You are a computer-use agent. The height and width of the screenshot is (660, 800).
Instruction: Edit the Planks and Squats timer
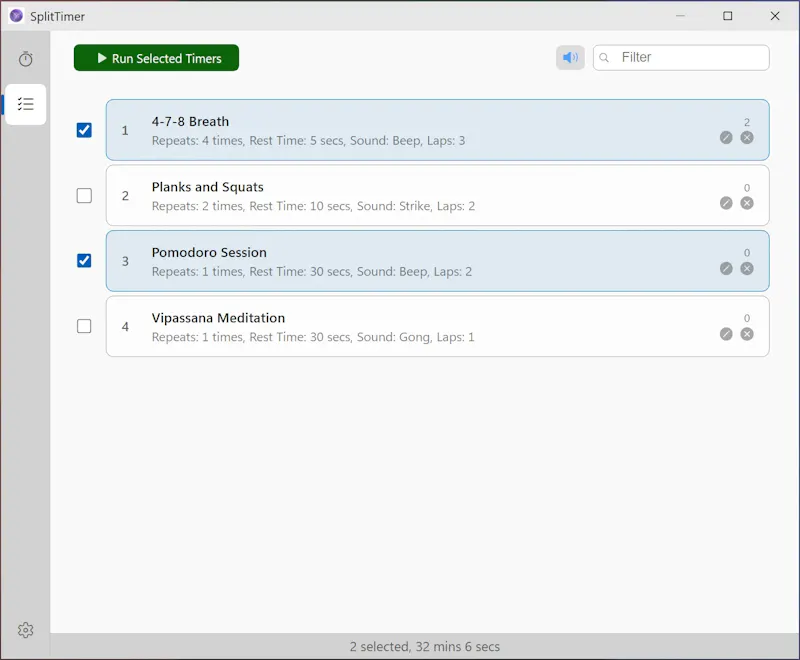726,203
